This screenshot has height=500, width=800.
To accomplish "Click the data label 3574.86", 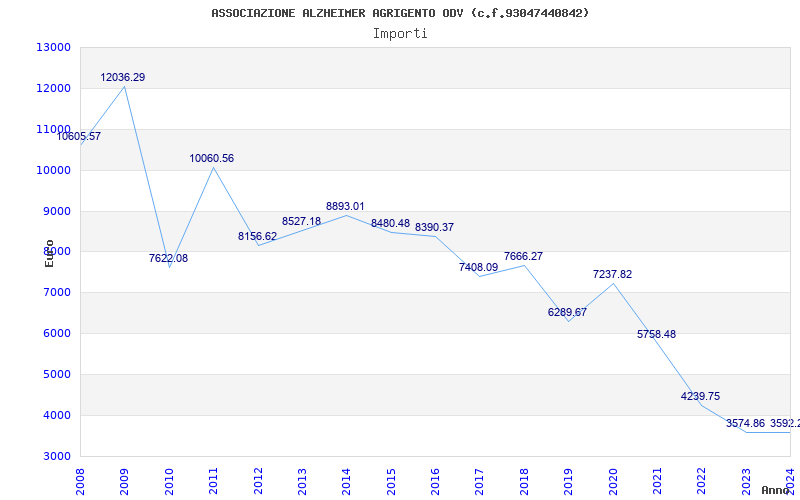I will pyautogui.click(x=745, y=423).
